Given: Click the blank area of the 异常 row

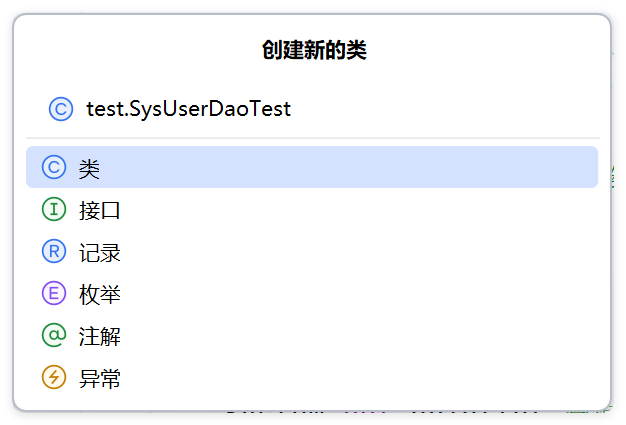Looking at the screenshot, I should point(357,377).
